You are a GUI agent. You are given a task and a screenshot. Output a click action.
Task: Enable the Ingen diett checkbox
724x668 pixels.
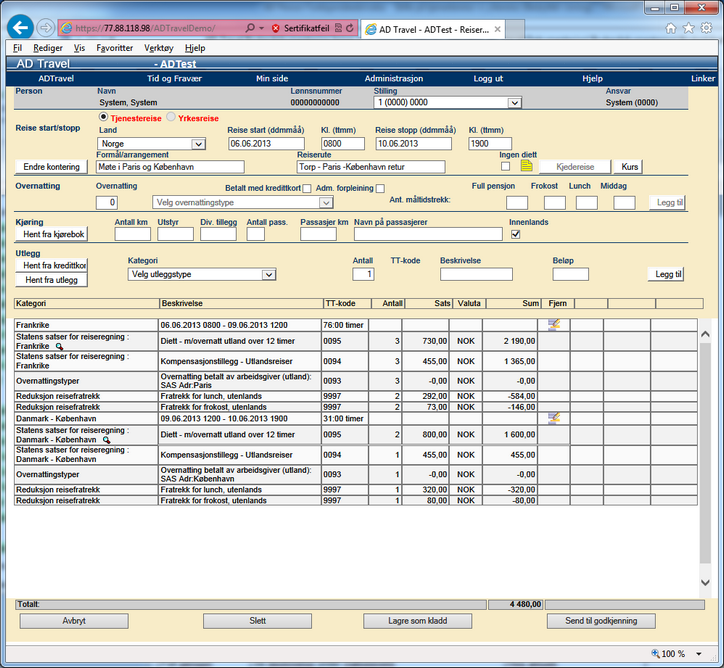click(x=506, y=166)
